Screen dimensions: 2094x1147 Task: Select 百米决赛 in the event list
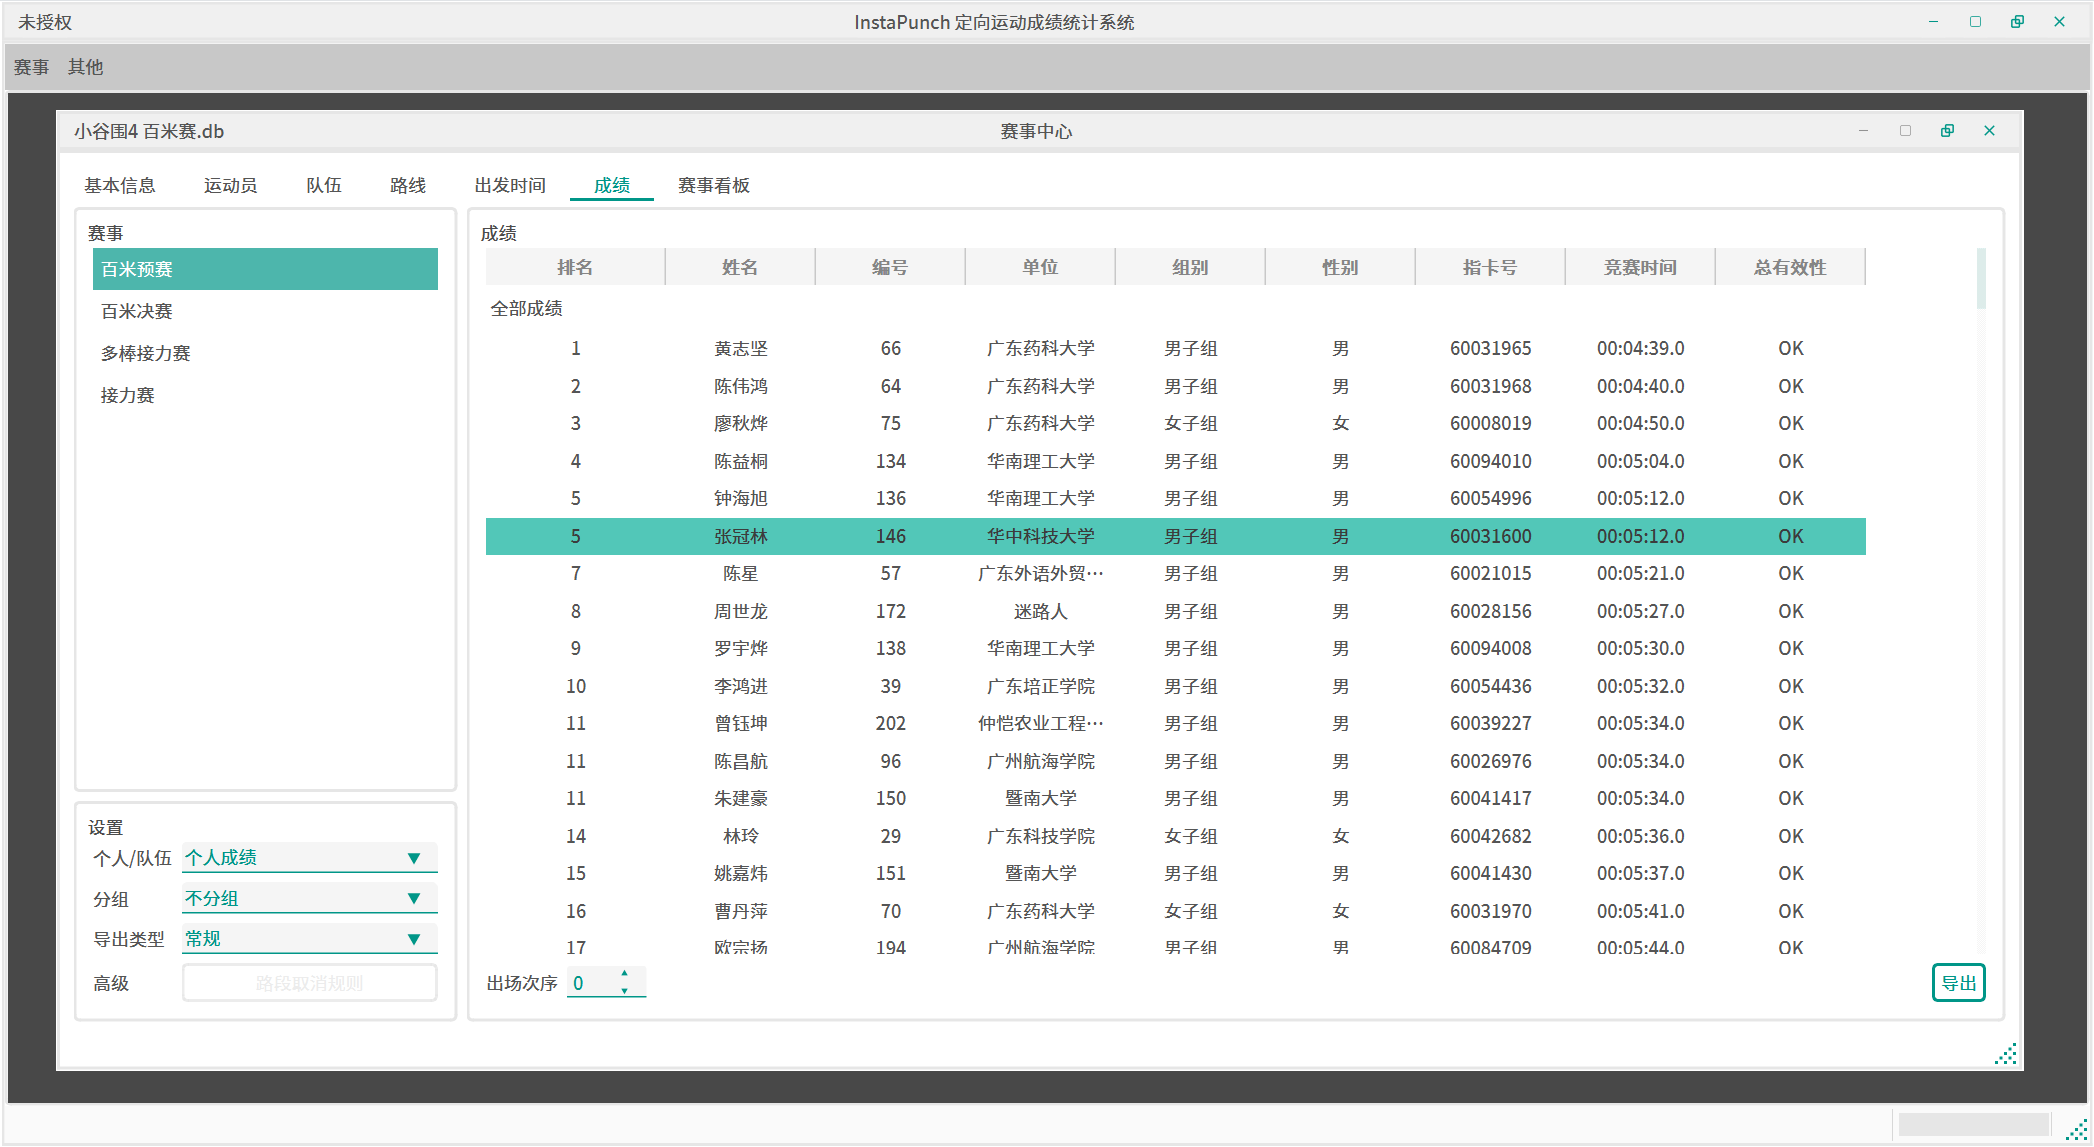coord(137,311)
